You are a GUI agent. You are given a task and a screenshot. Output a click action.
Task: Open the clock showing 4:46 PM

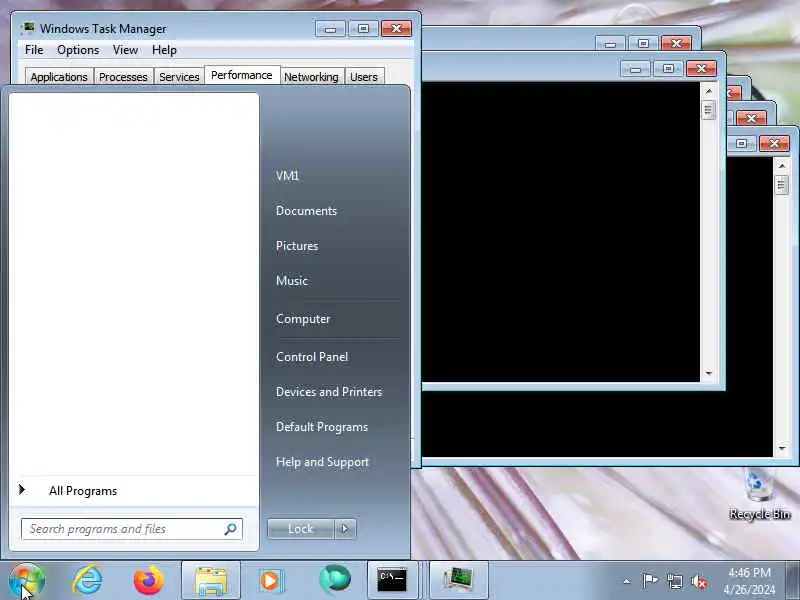(749, 581)
